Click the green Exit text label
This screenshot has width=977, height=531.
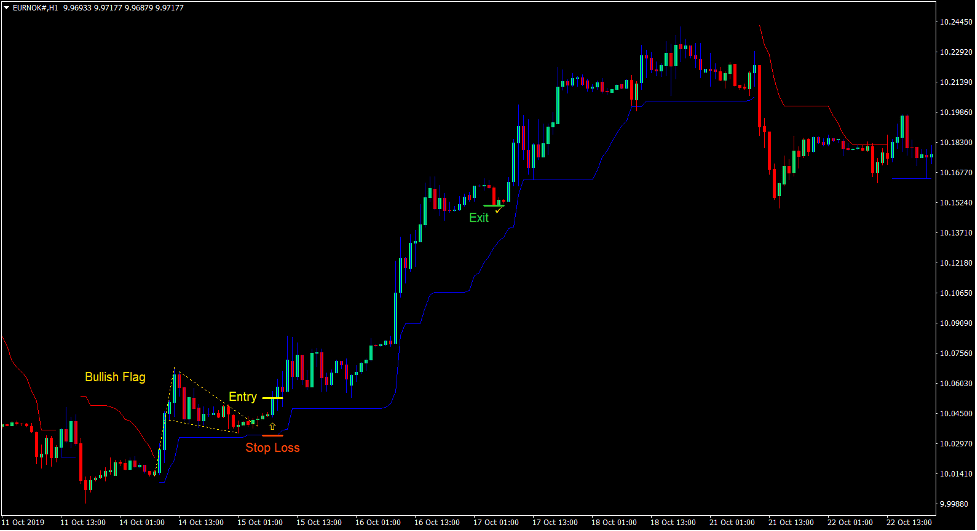click(x=479, y=217)
